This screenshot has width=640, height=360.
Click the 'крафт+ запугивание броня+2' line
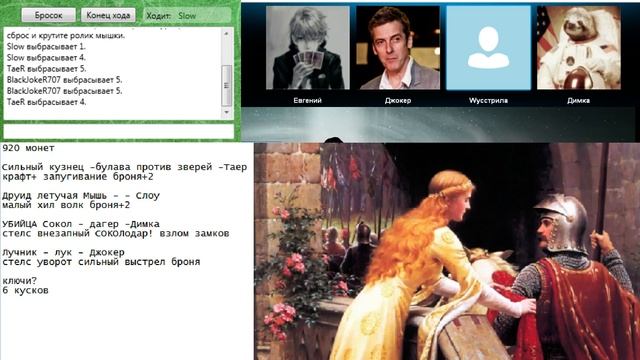click(78, 177)
